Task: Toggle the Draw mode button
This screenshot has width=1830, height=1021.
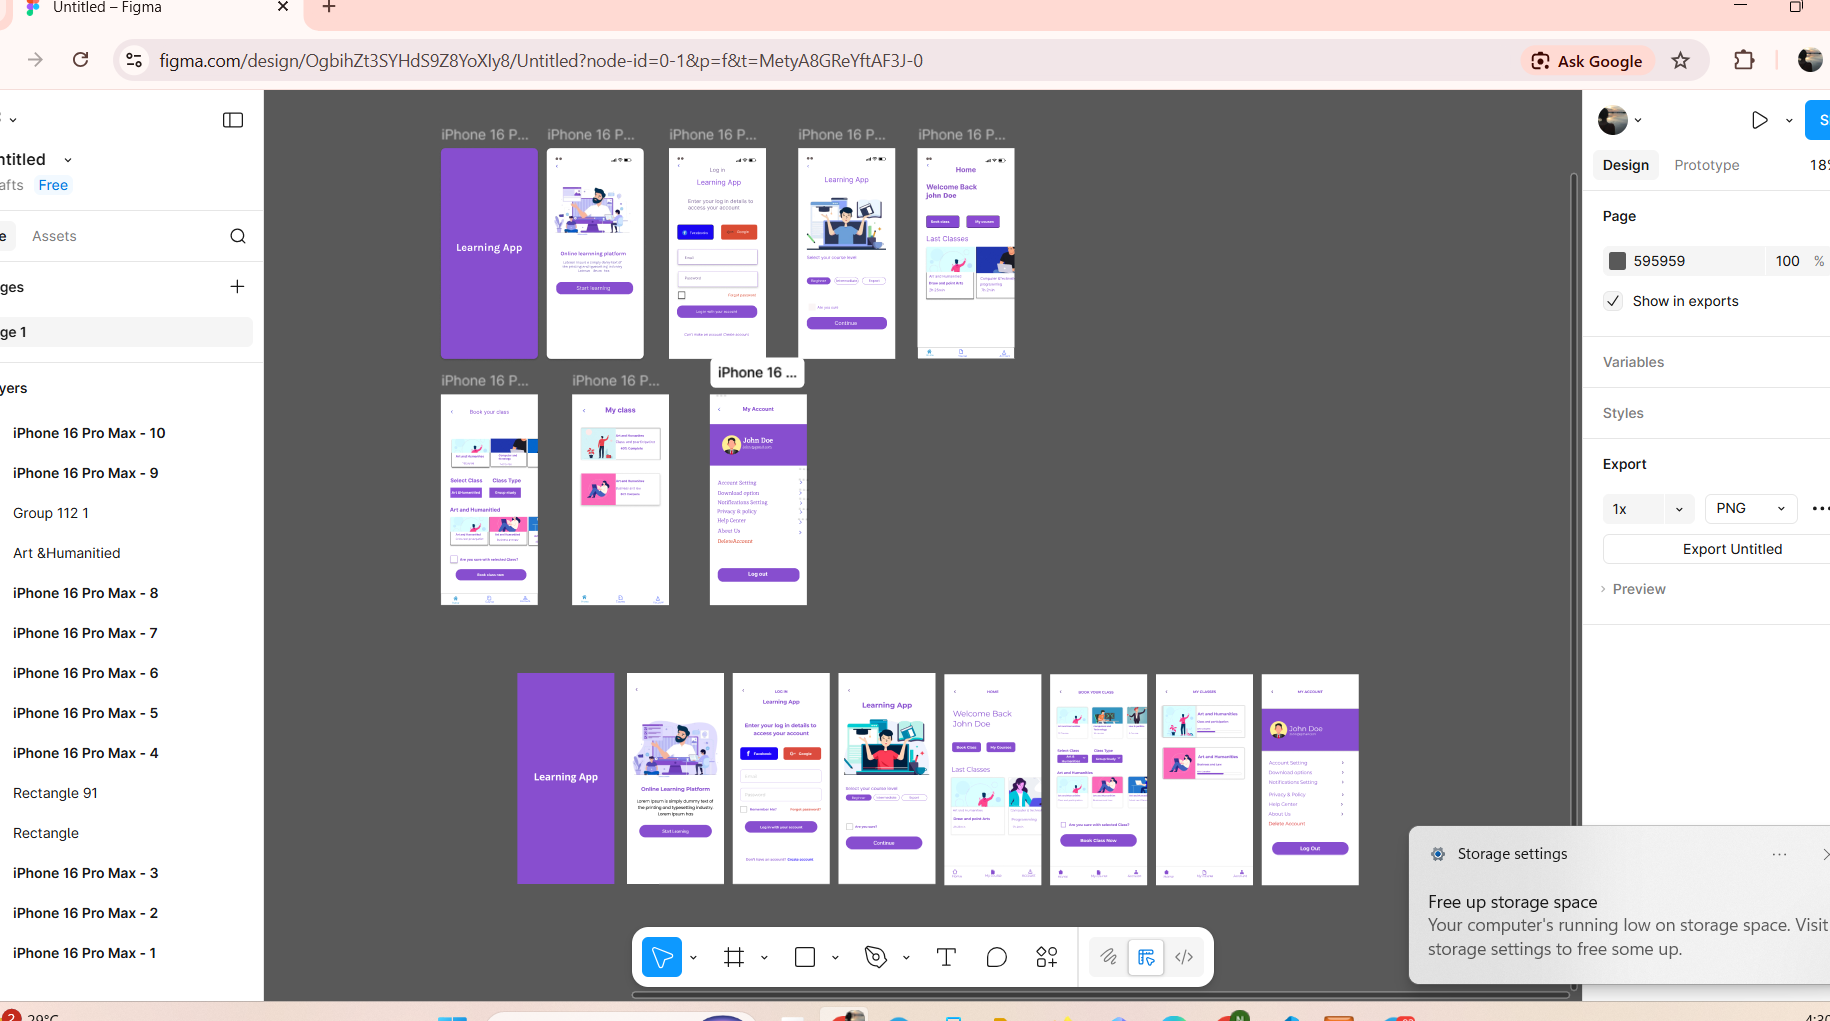Action: [1109, 957]
